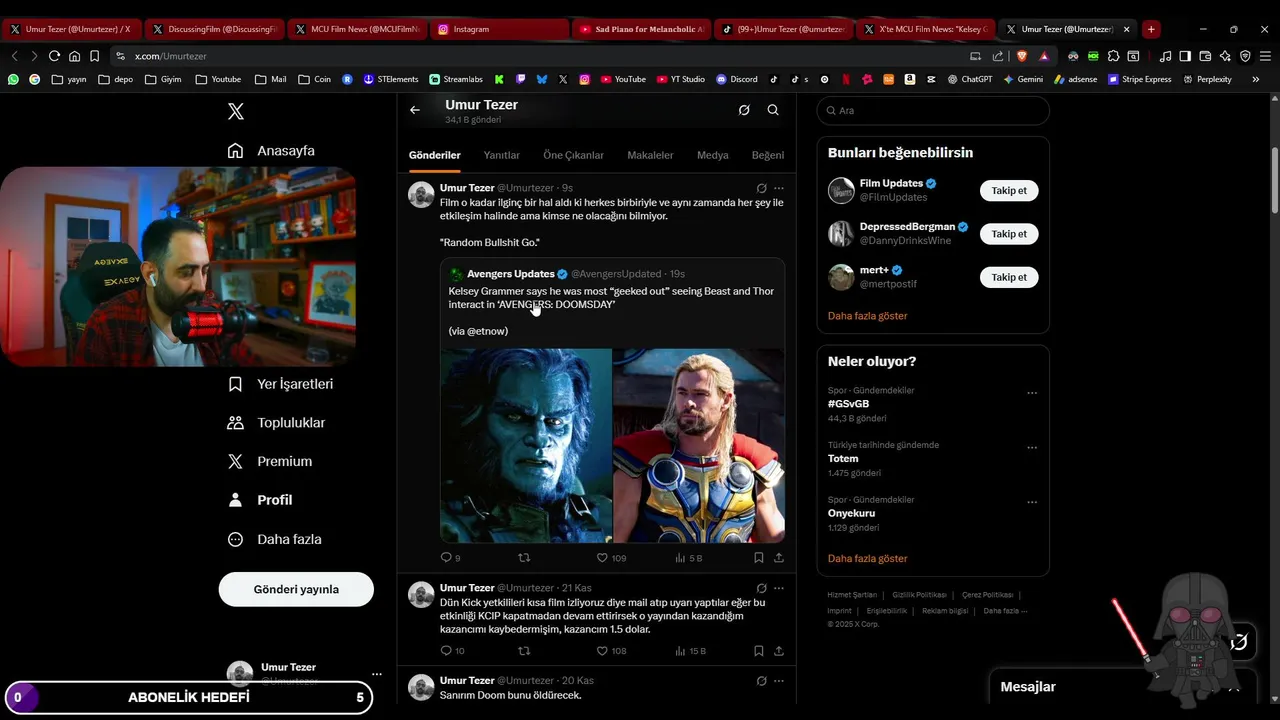
Task: Click the Brave Shields lion icon
Action: pos(1022,56)
